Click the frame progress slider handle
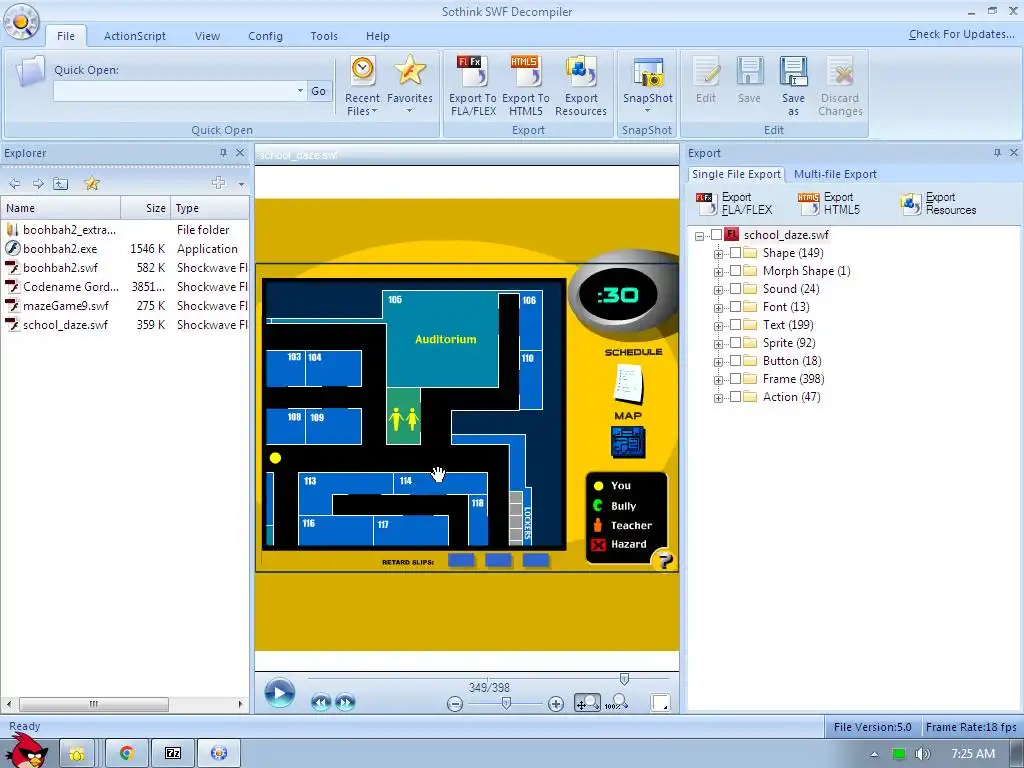 pyautogui.click(x=624, y=679)
